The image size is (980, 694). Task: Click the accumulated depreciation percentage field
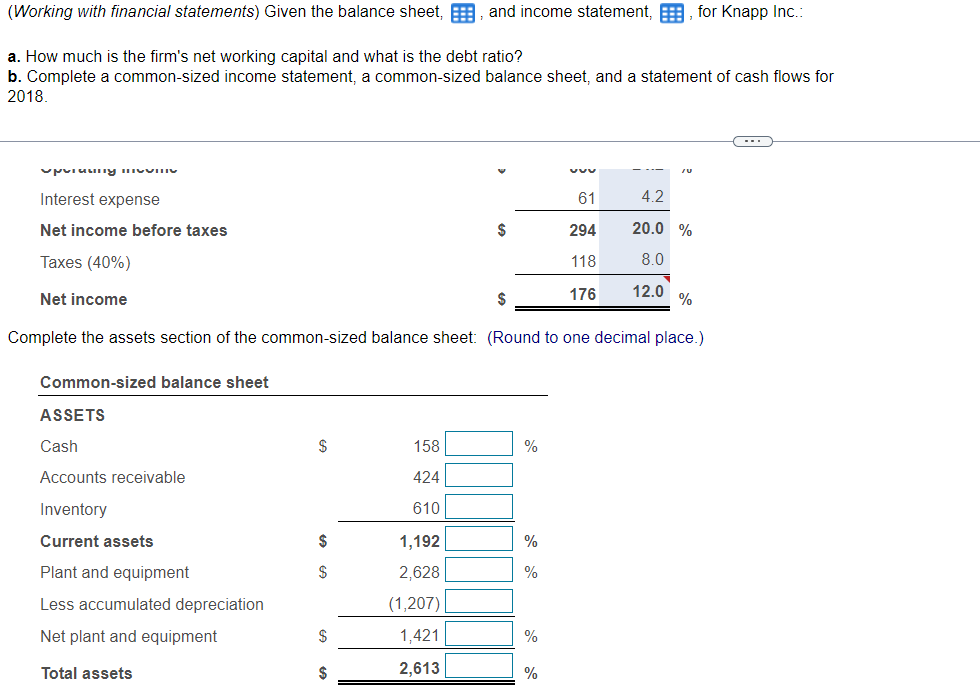click(479, 601)
